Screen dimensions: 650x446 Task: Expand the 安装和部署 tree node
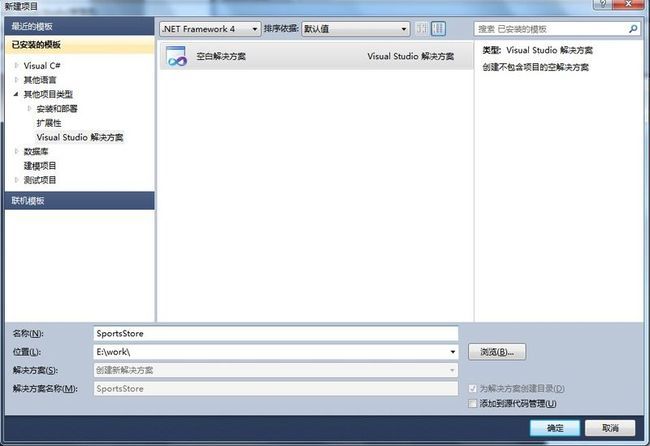click(x=29, y=109)
